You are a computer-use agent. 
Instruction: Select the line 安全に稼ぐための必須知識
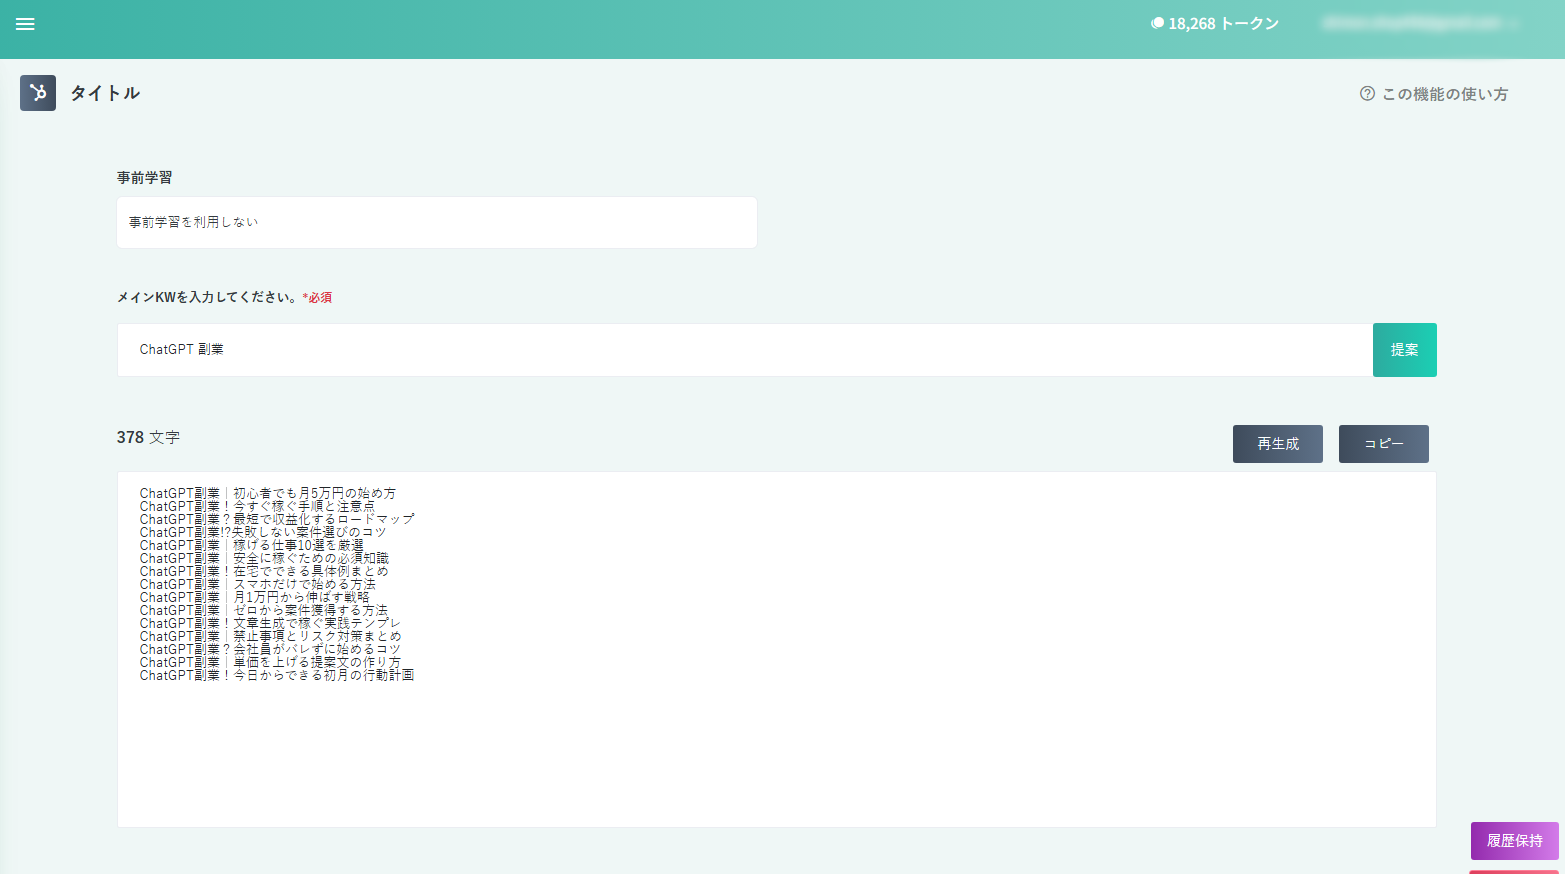click(x=265, y=559)
